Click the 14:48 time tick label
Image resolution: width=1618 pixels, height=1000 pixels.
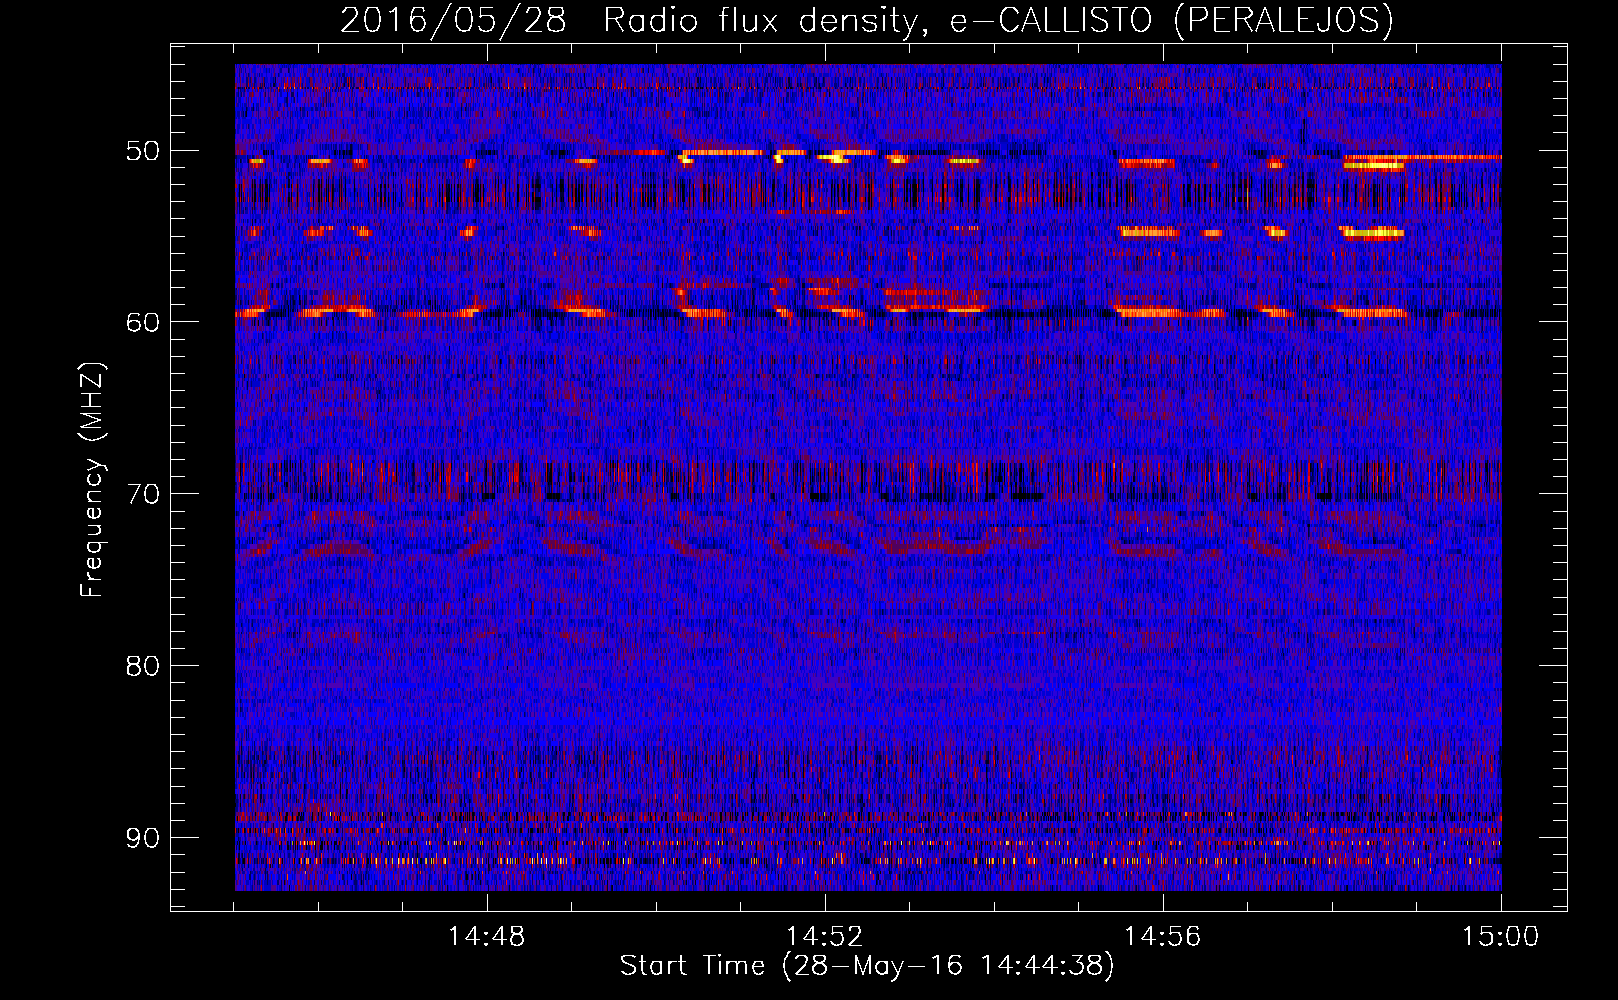point(487,937)
